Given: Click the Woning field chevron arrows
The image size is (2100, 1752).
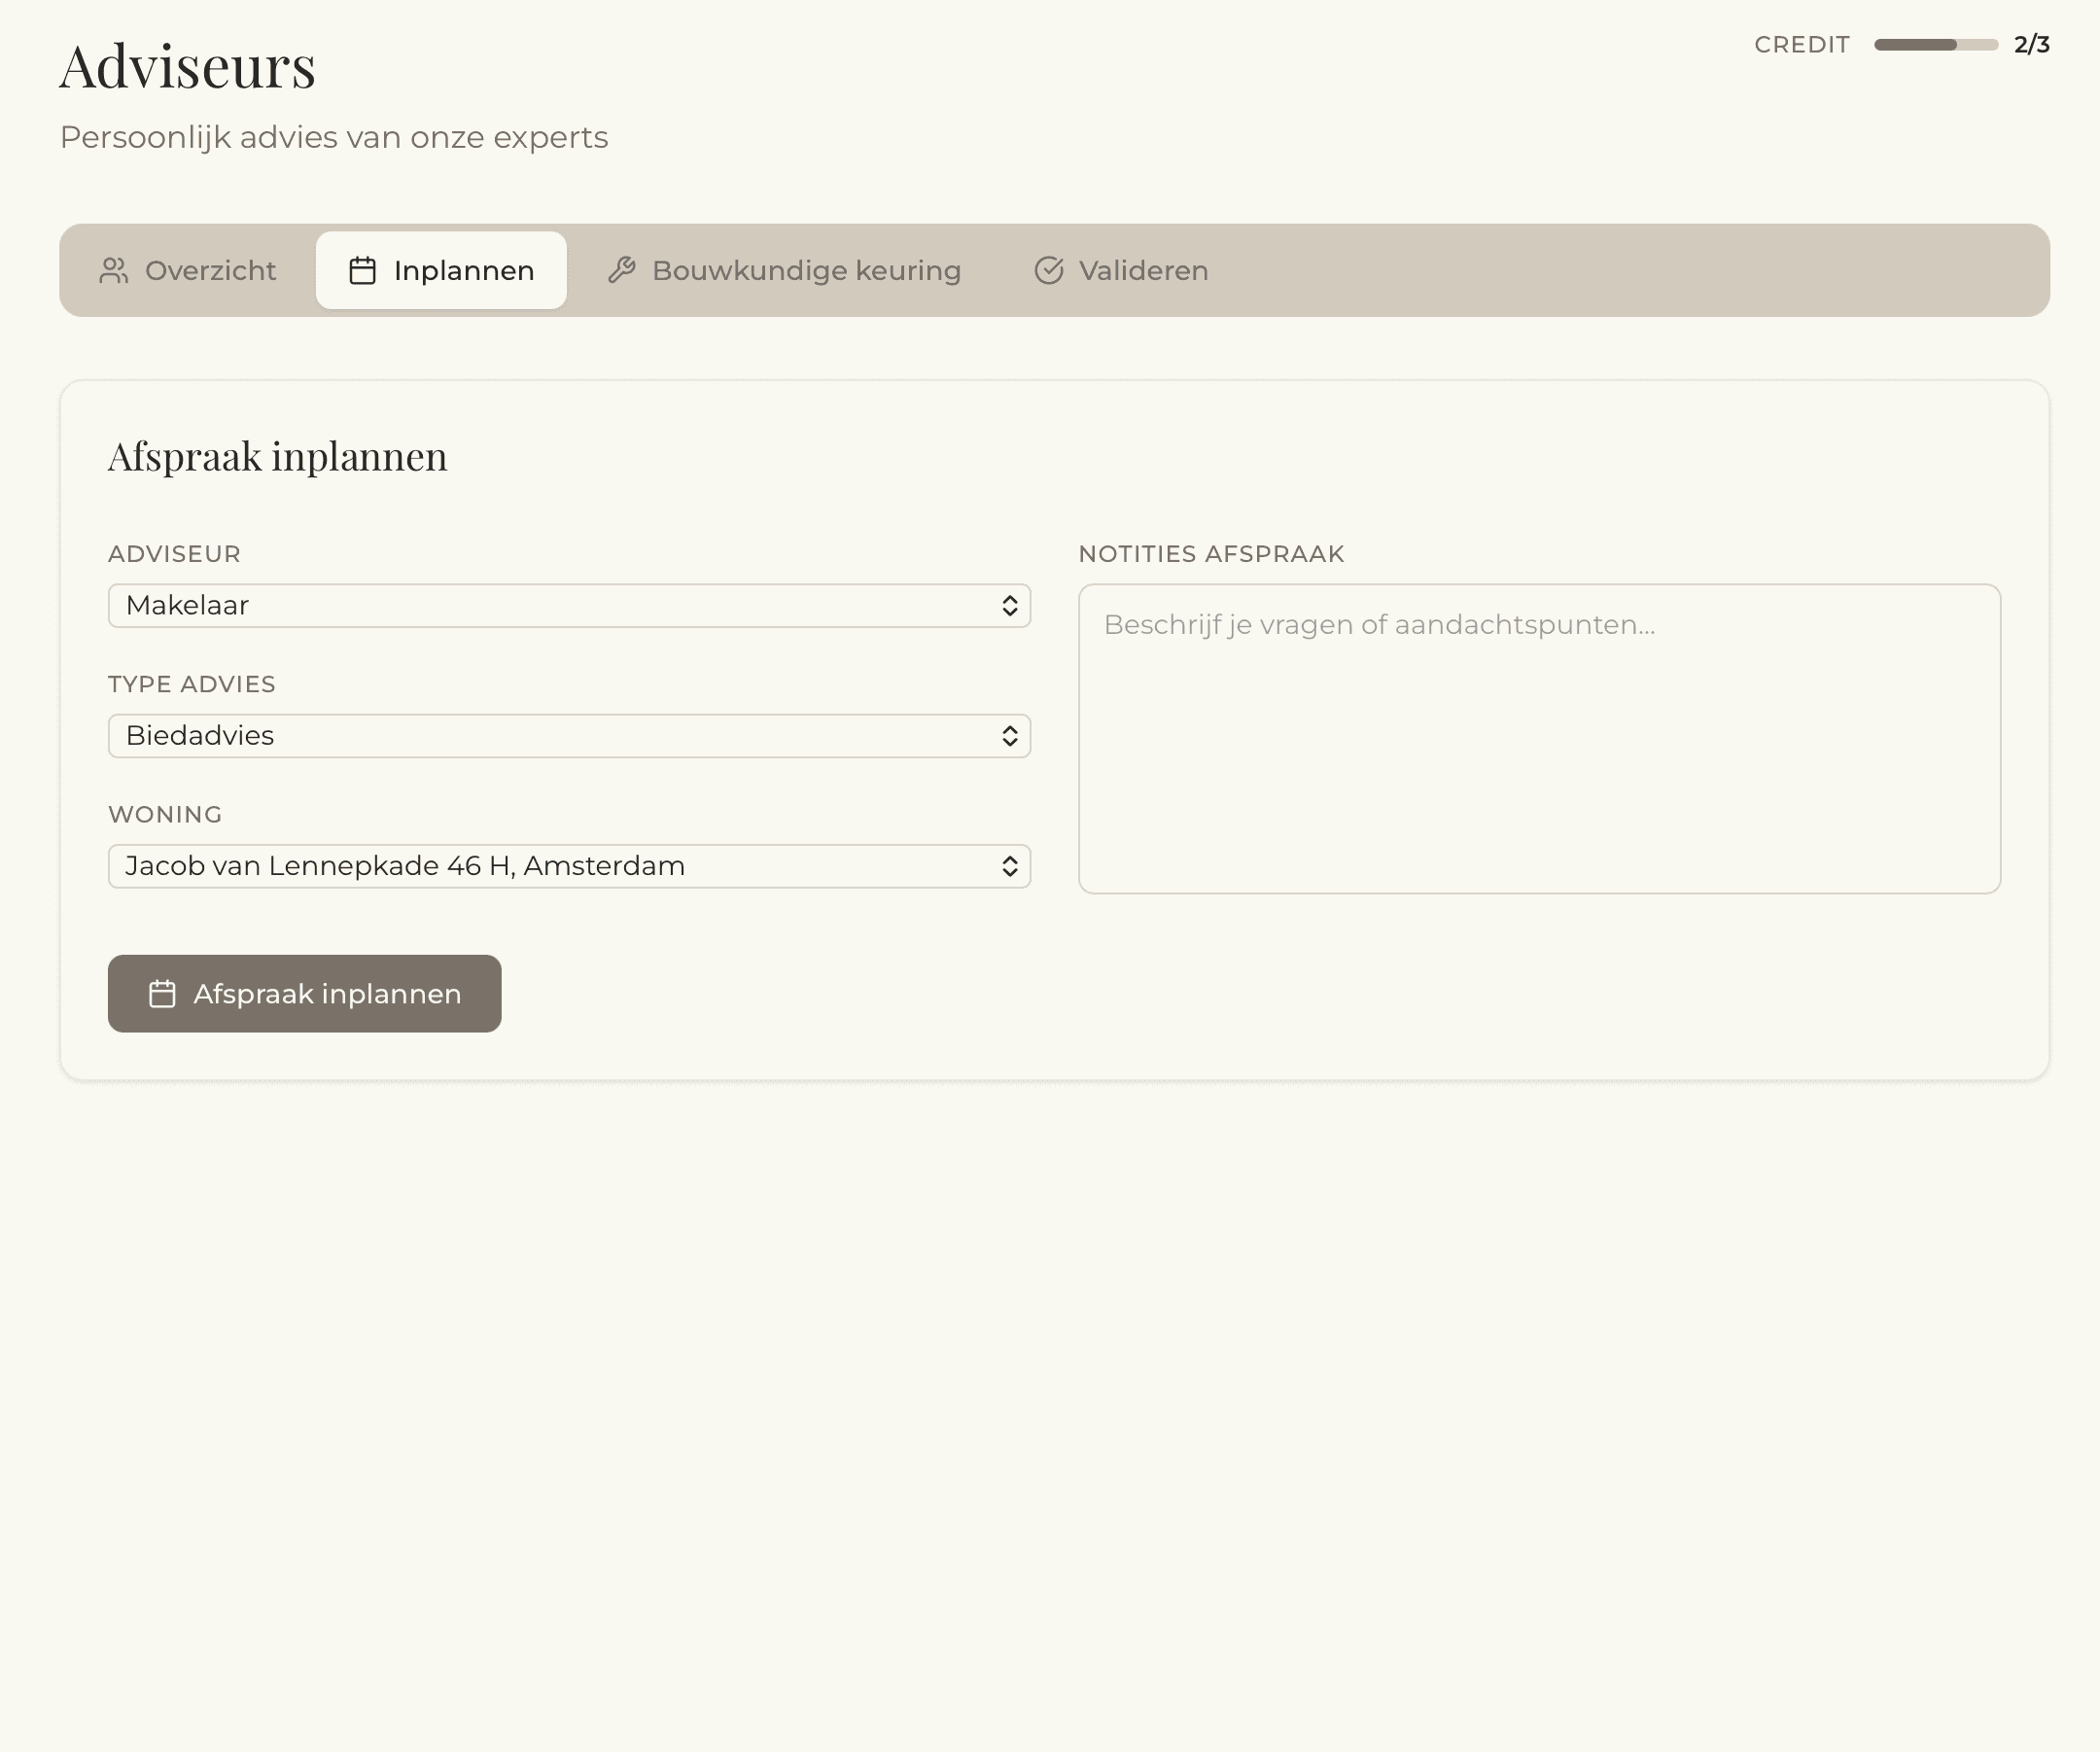Looking at the screenshot, I should coord(1009,866).
